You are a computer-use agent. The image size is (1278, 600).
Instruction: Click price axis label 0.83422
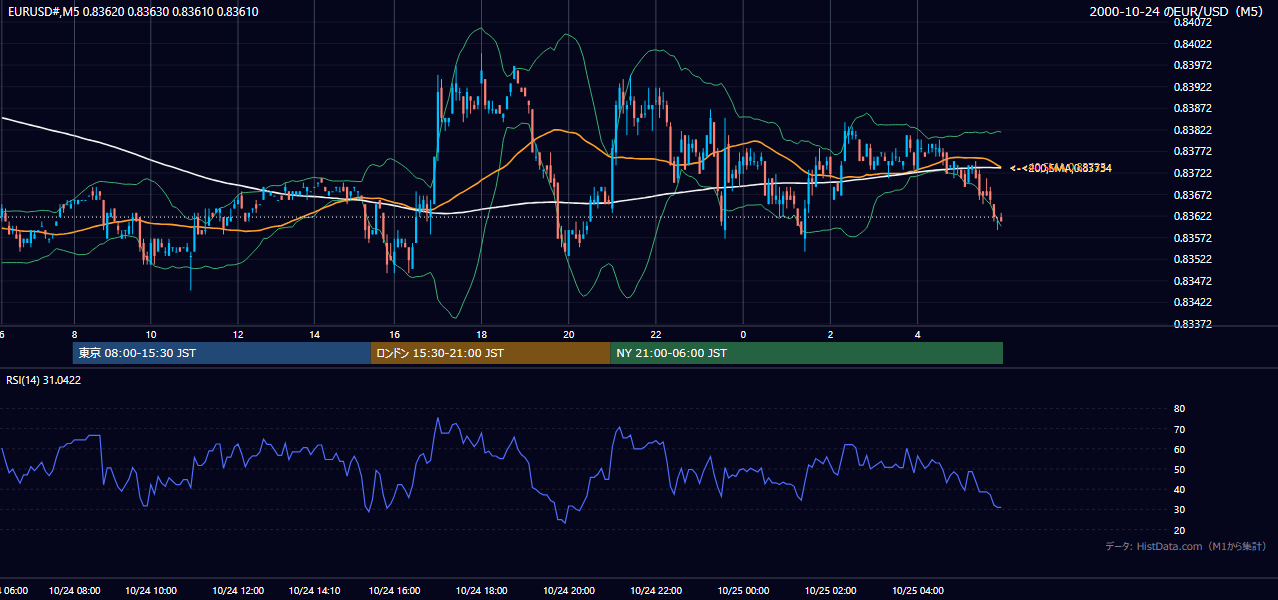pyautogui.click(x=1192, y=302)
